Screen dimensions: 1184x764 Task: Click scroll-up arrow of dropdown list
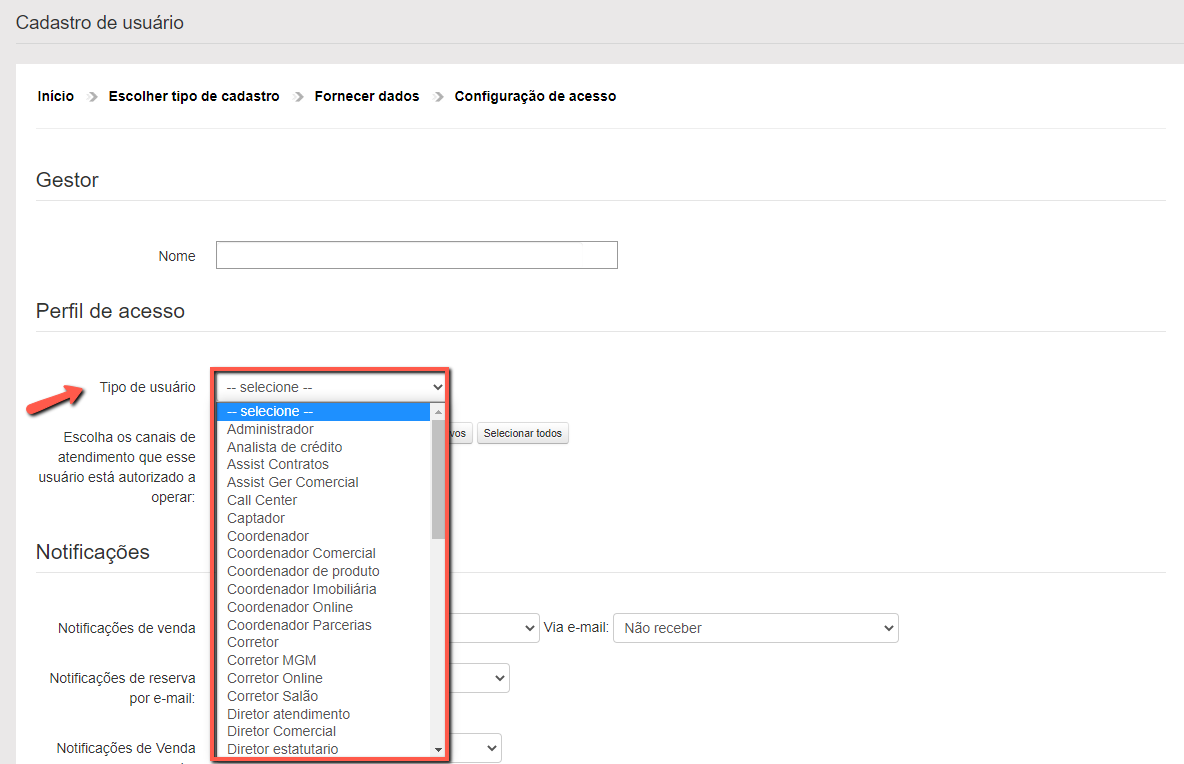[438, 412]
